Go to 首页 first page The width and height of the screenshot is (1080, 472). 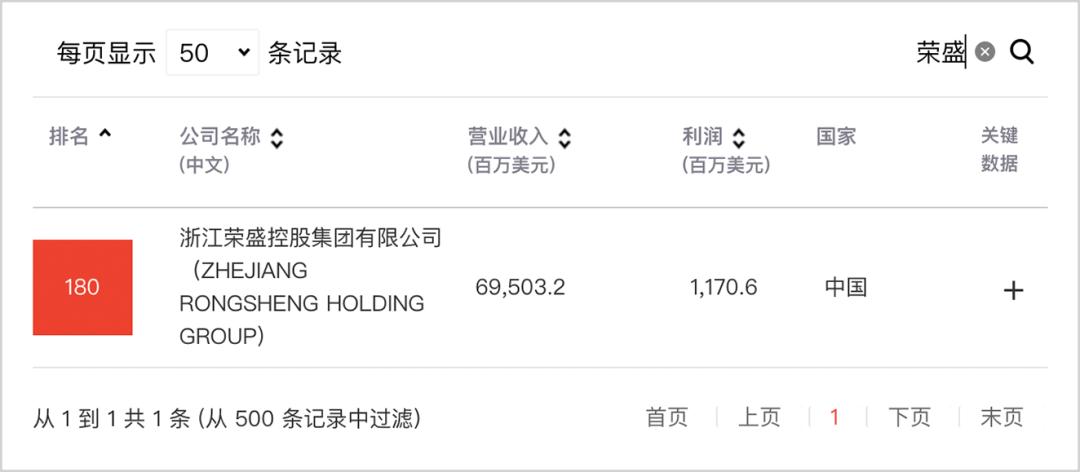pos(667,417)
